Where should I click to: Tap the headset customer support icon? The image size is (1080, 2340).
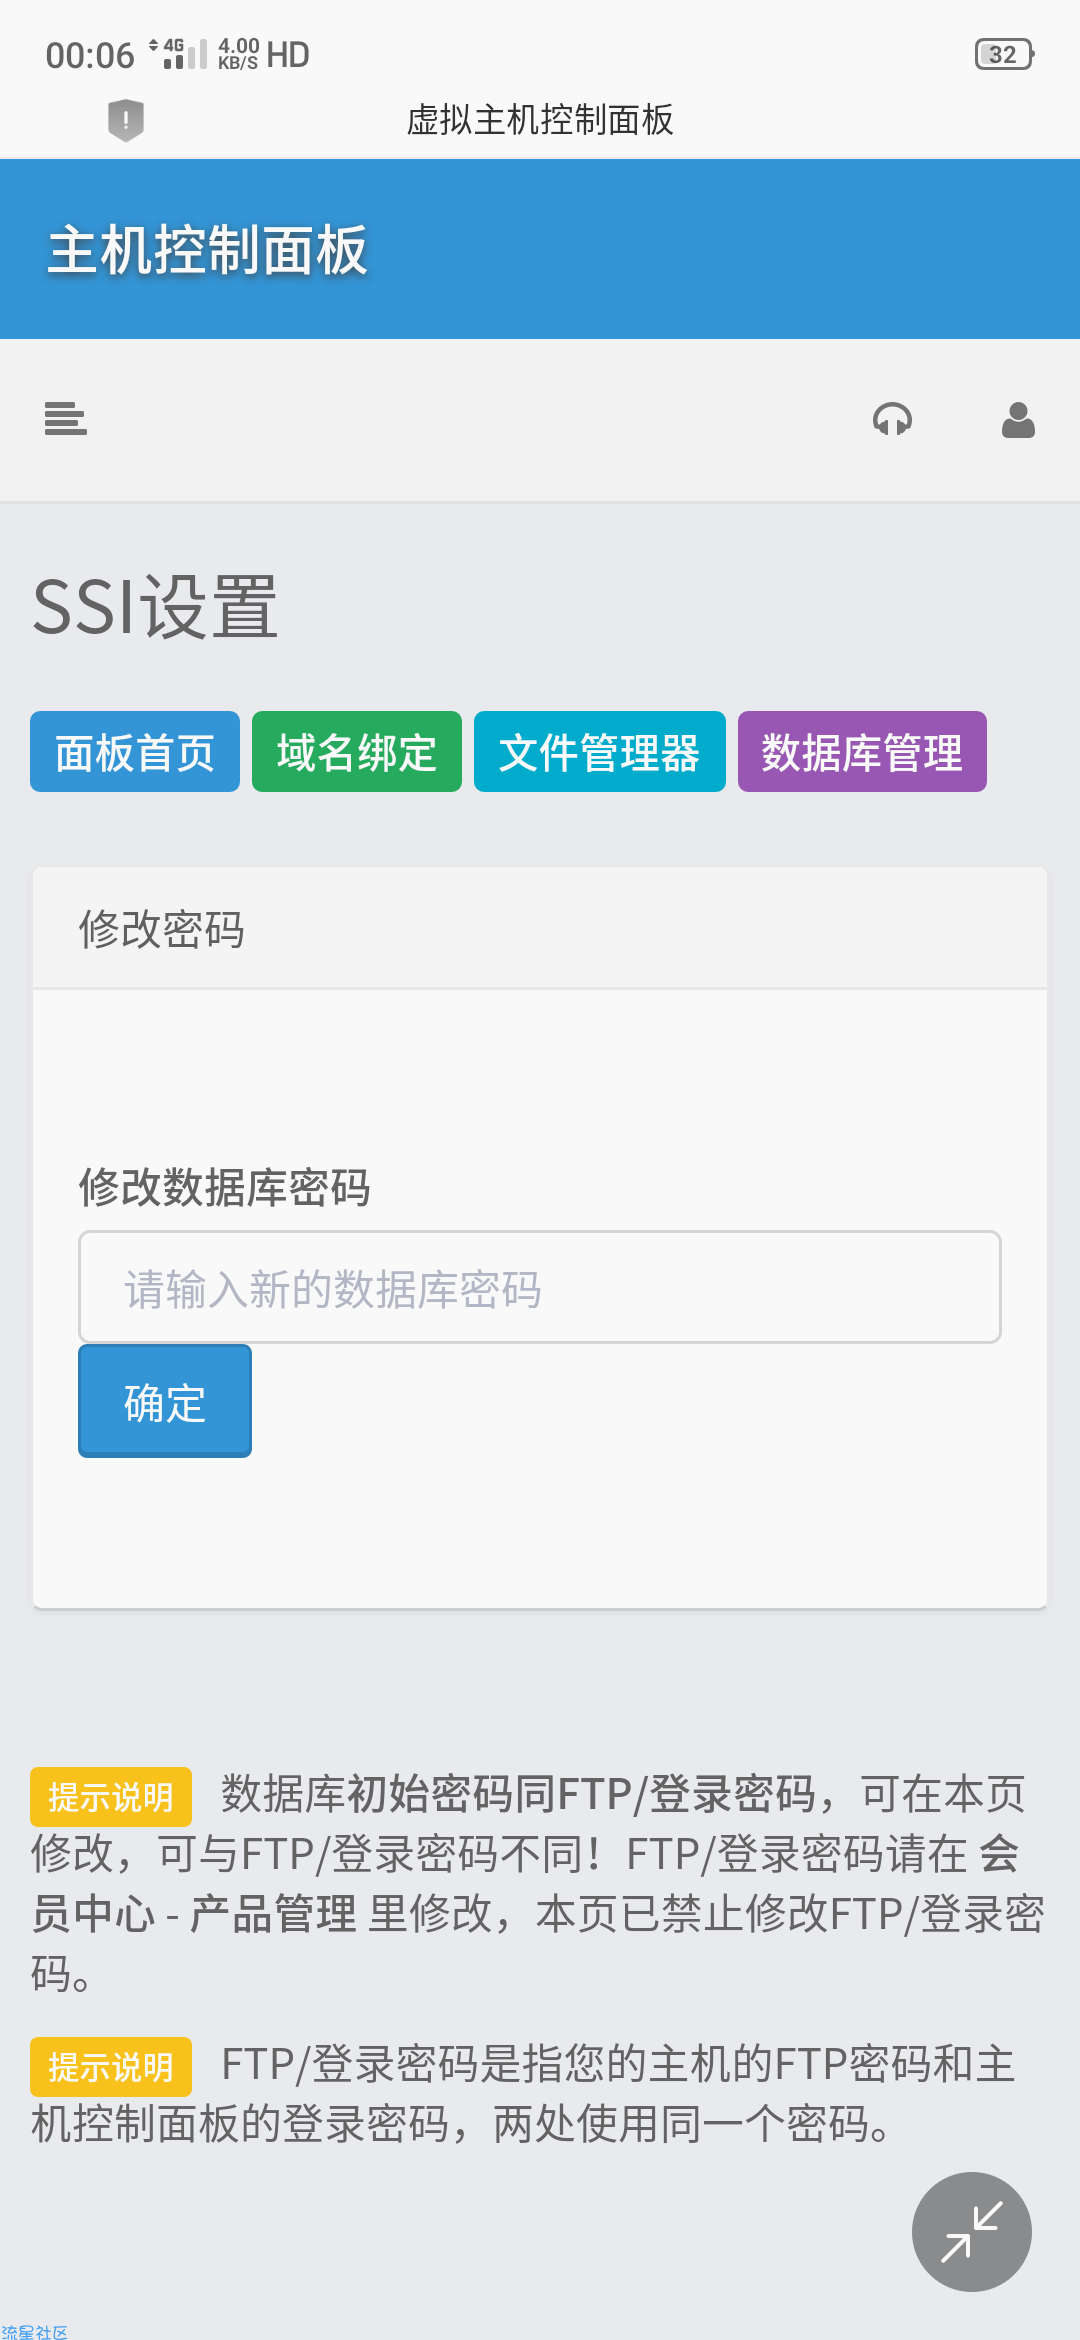point(892,419)
